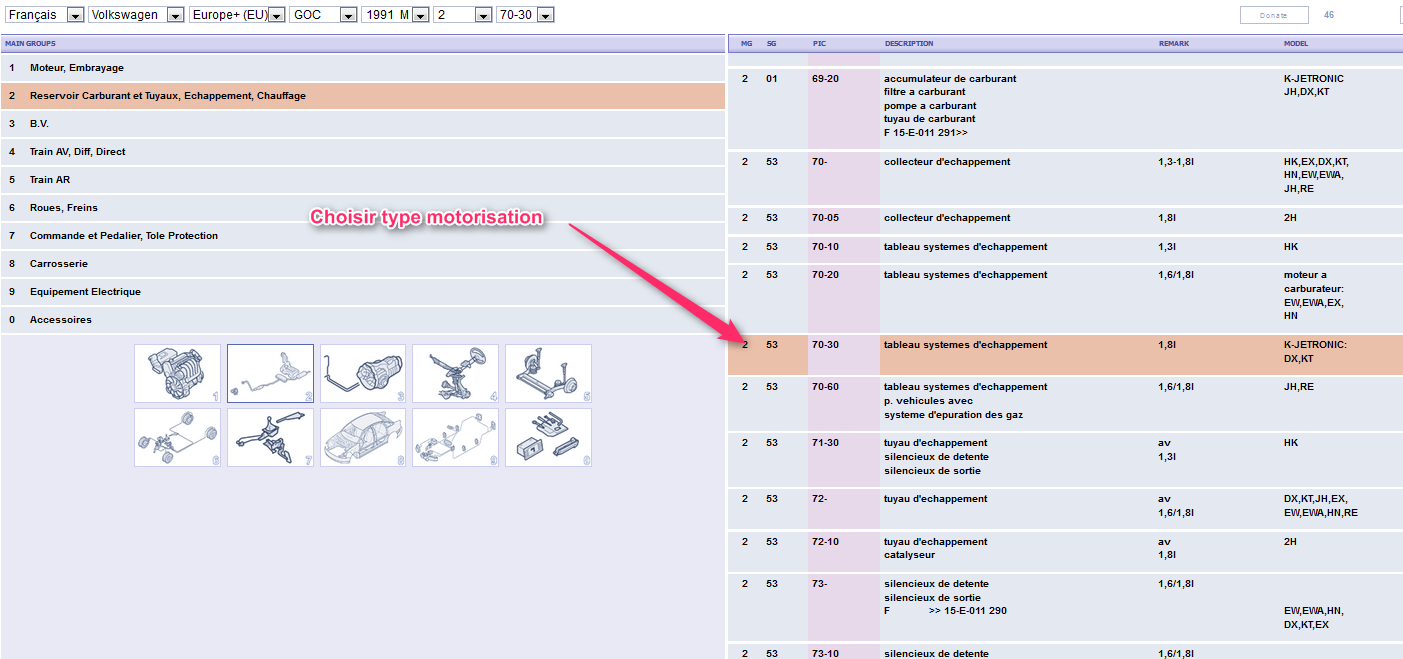Click the accessories thumbnail image
The width and height of the screenshot is (1403, 659).
pyautogui.click(x=548, y=437)
